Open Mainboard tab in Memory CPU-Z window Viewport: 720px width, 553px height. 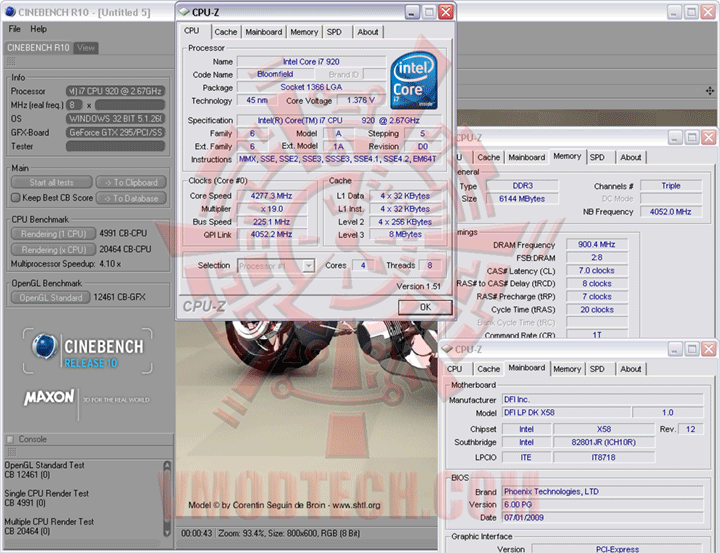pyautogui.click(x=527, y=158)
